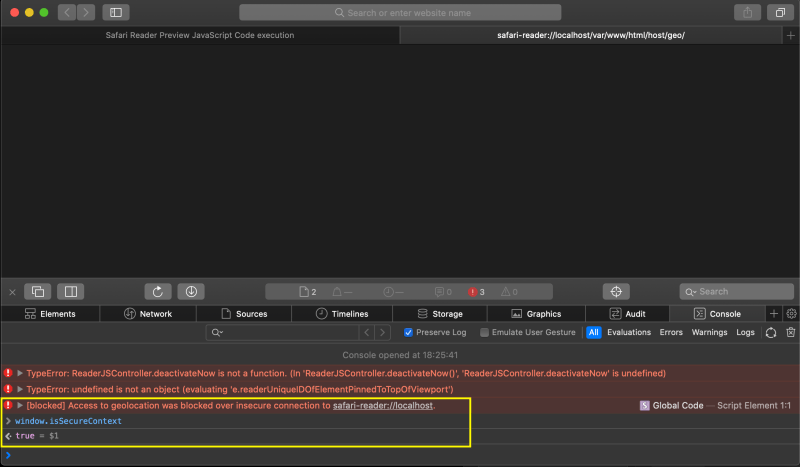Click the red error icon of the geolocation message

coord(8,405)
